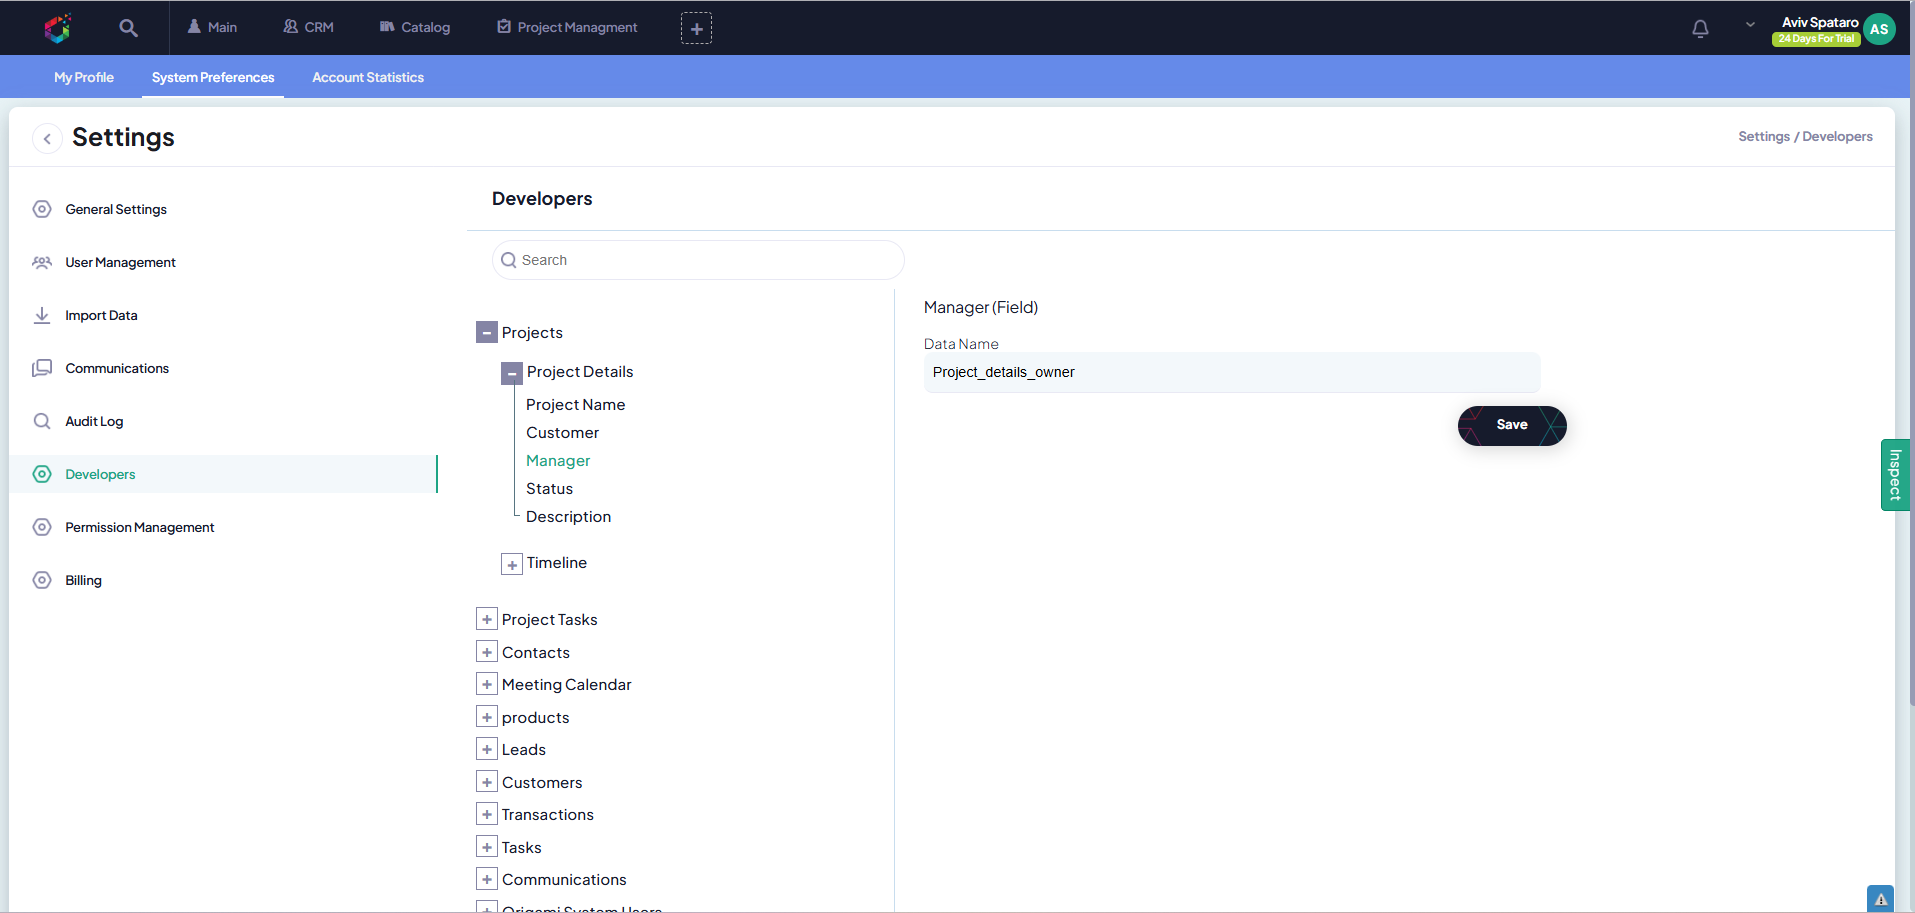
Task: Open the CRM workspace menu
Action: point(308,27)
